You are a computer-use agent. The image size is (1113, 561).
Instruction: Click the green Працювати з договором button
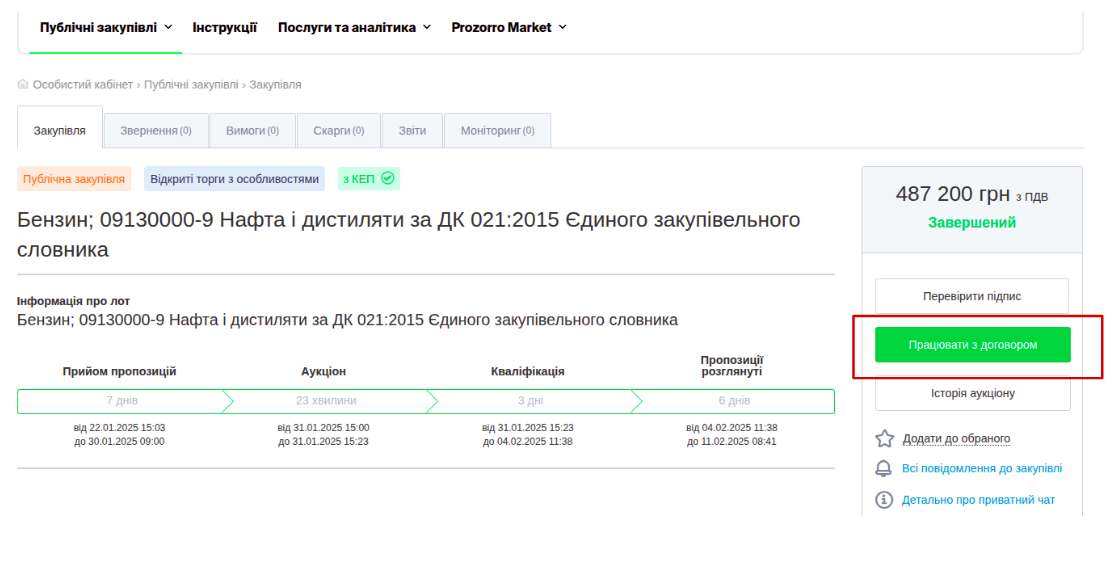972,345
